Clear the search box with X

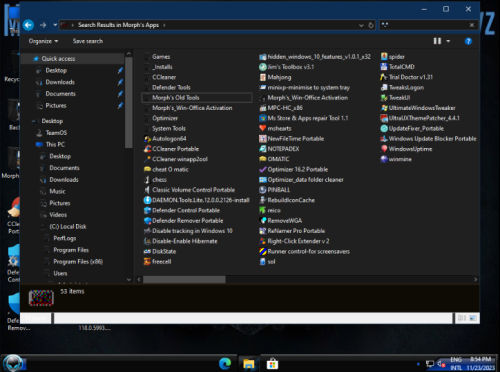pyautogui.click(x=472, y=25)
